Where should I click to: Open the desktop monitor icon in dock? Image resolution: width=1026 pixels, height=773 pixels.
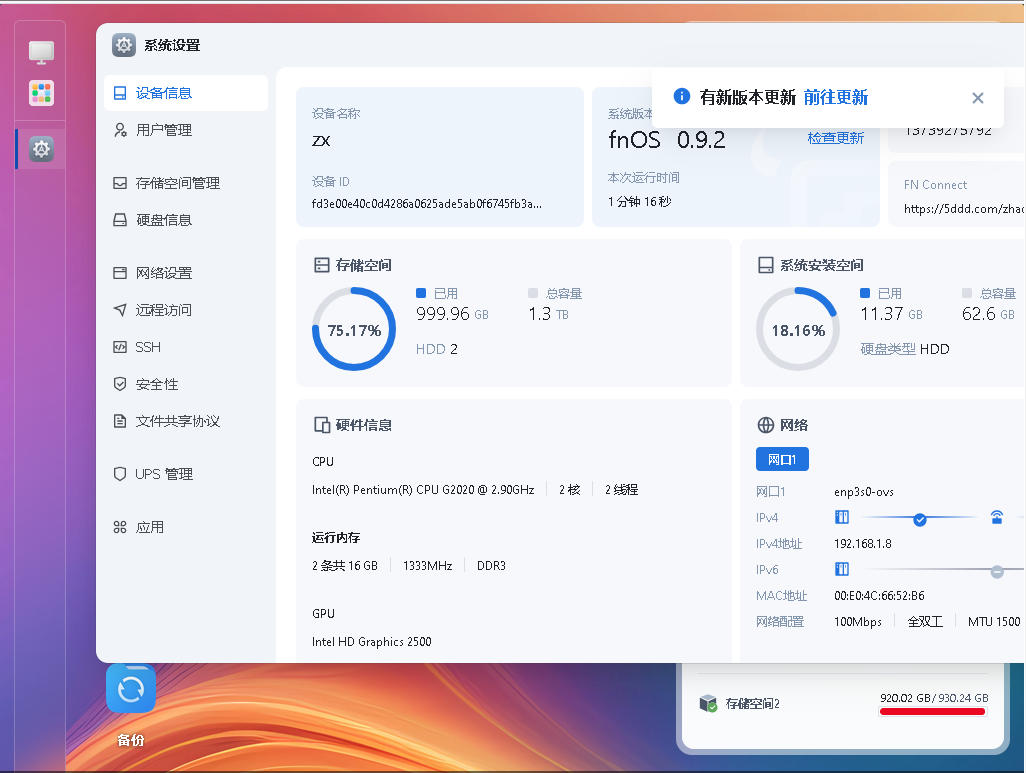coord(41,52)
